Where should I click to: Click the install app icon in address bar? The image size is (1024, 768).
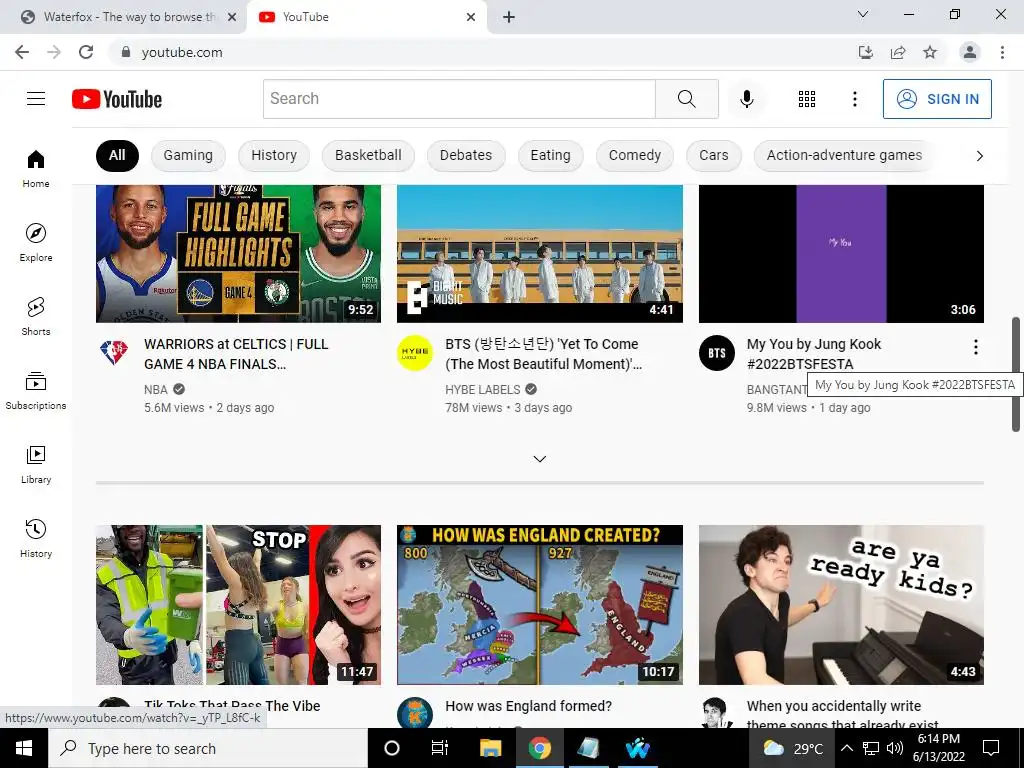(x=866, y=52)
